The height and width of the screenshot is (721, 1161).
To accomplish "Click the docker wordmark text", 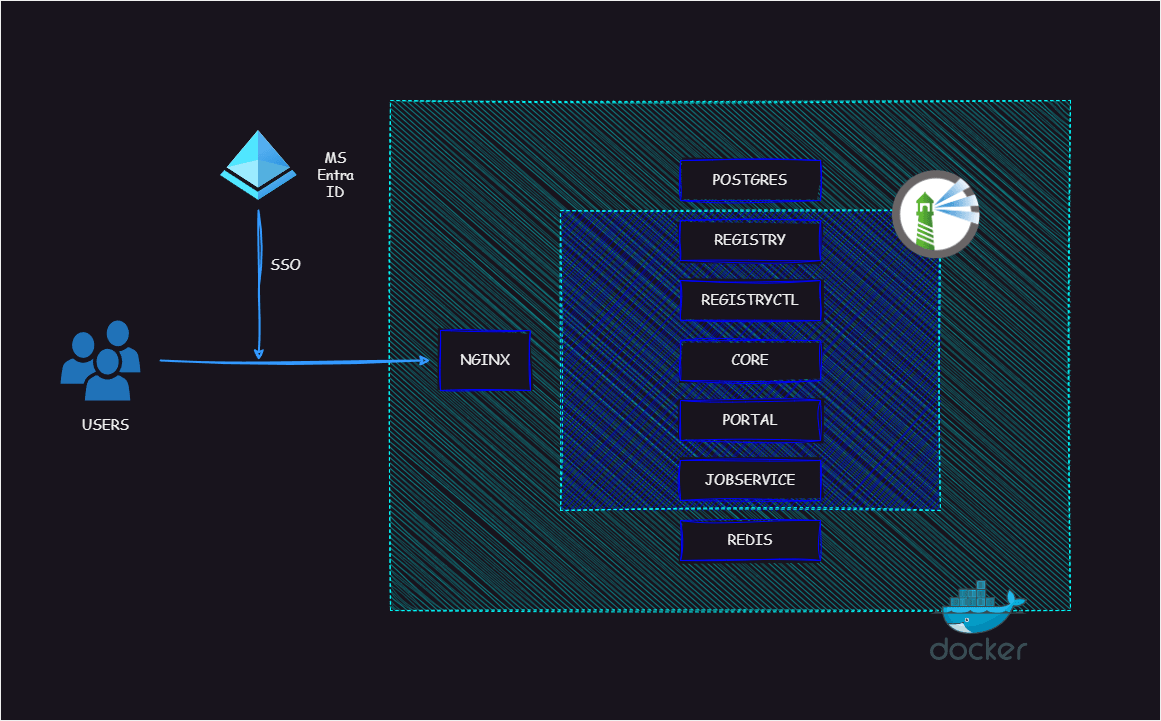I will click(x=978, y=649).
